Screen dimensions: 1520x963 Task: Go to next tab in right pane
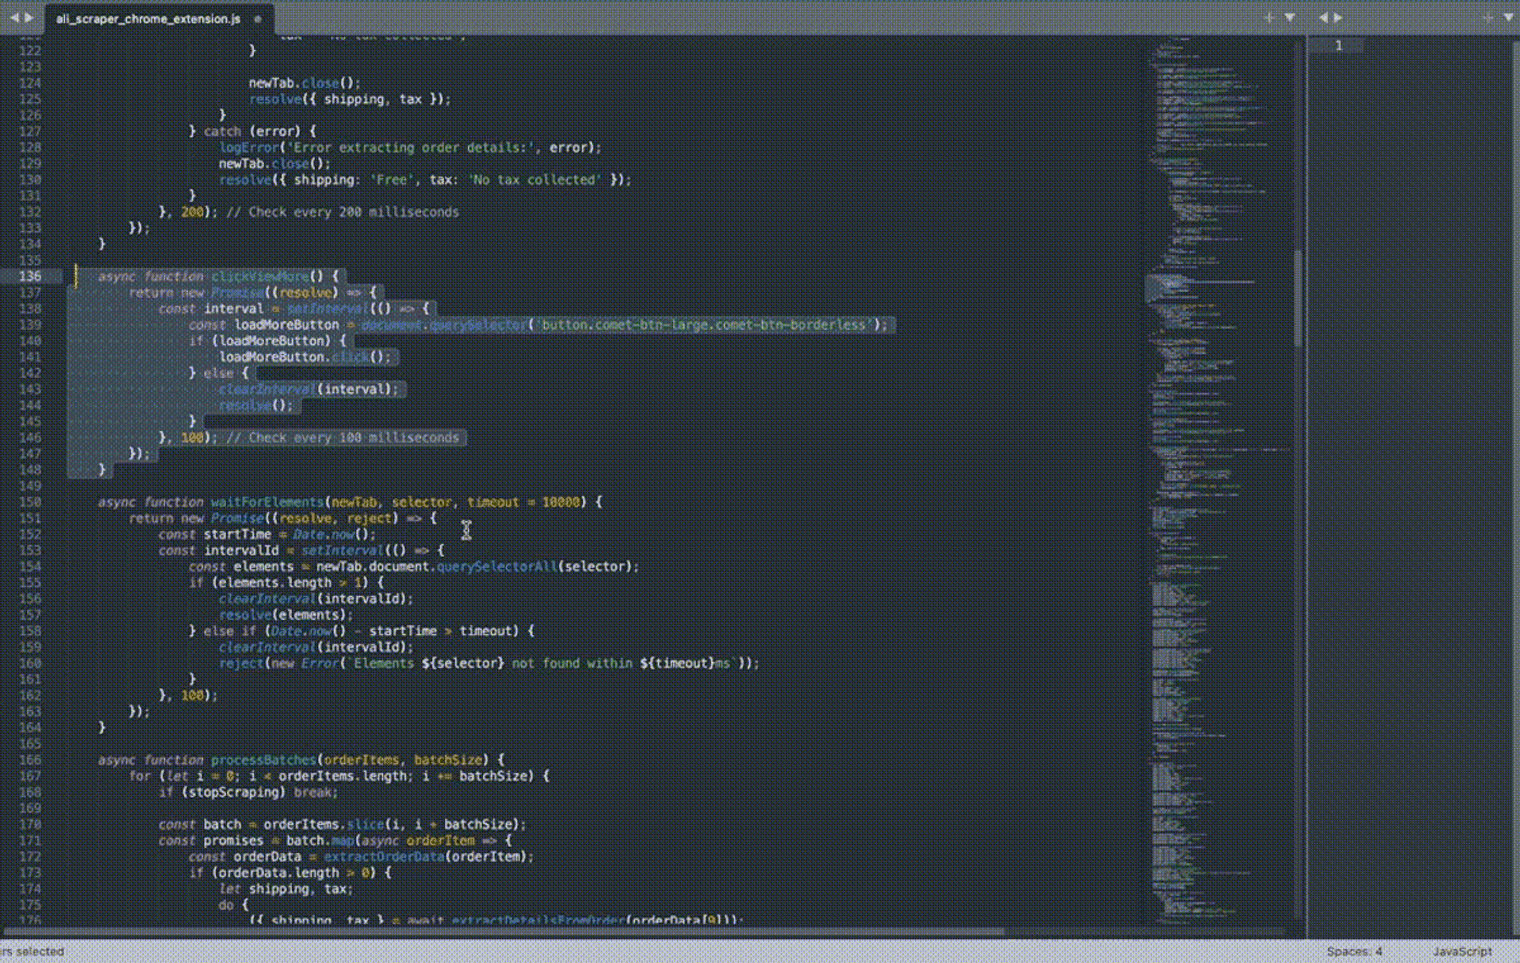pyautogui.click(x=1338, y=17)
